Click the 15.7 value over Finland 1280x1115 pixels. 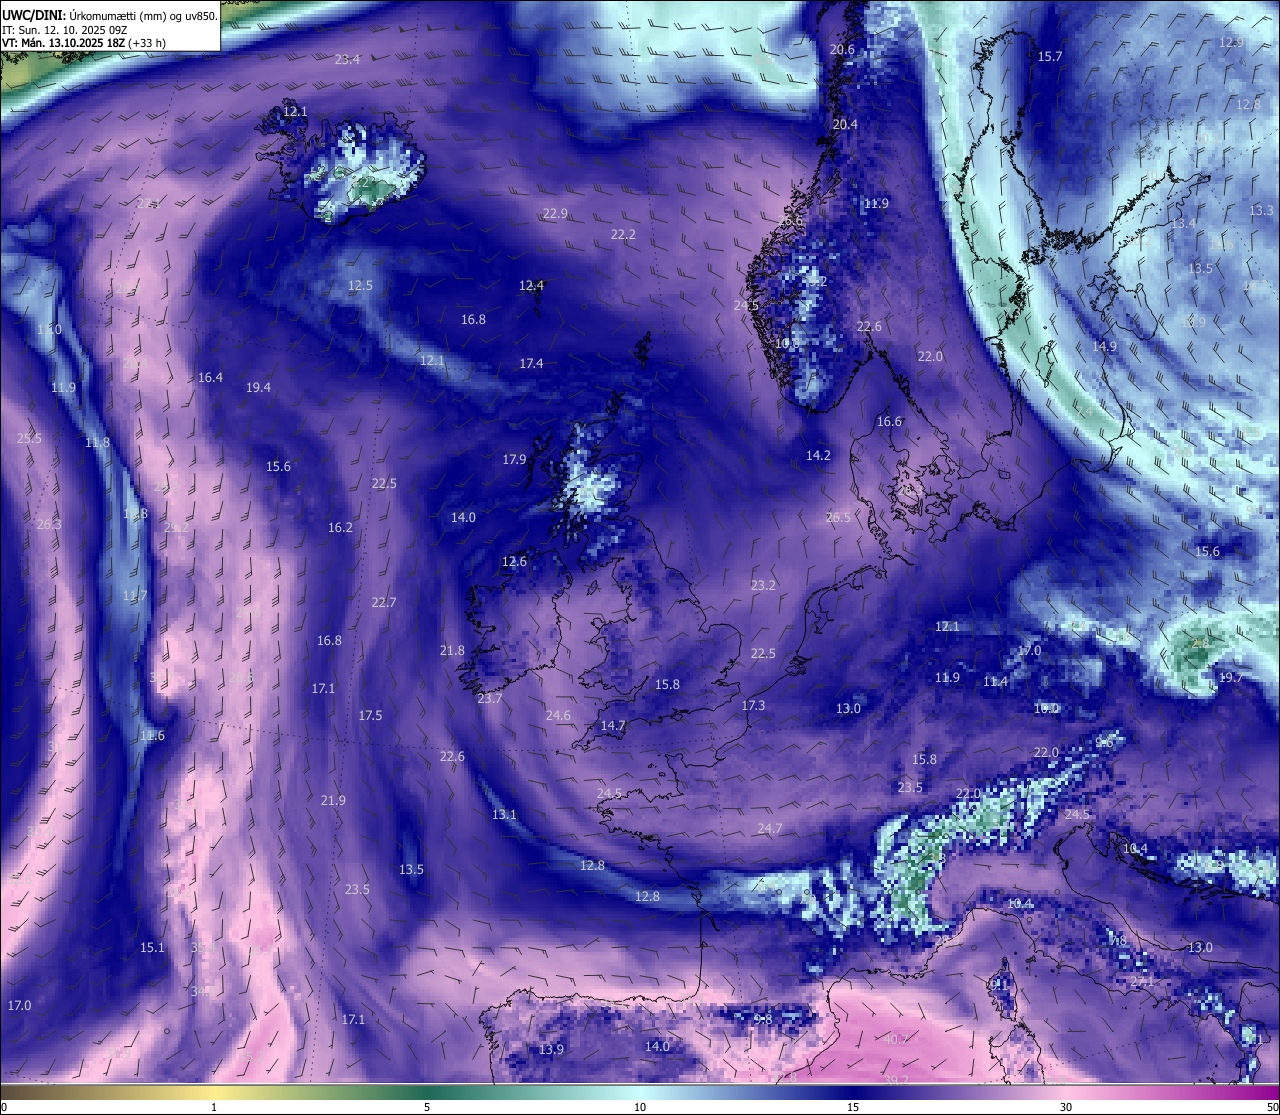point(1050,57)
